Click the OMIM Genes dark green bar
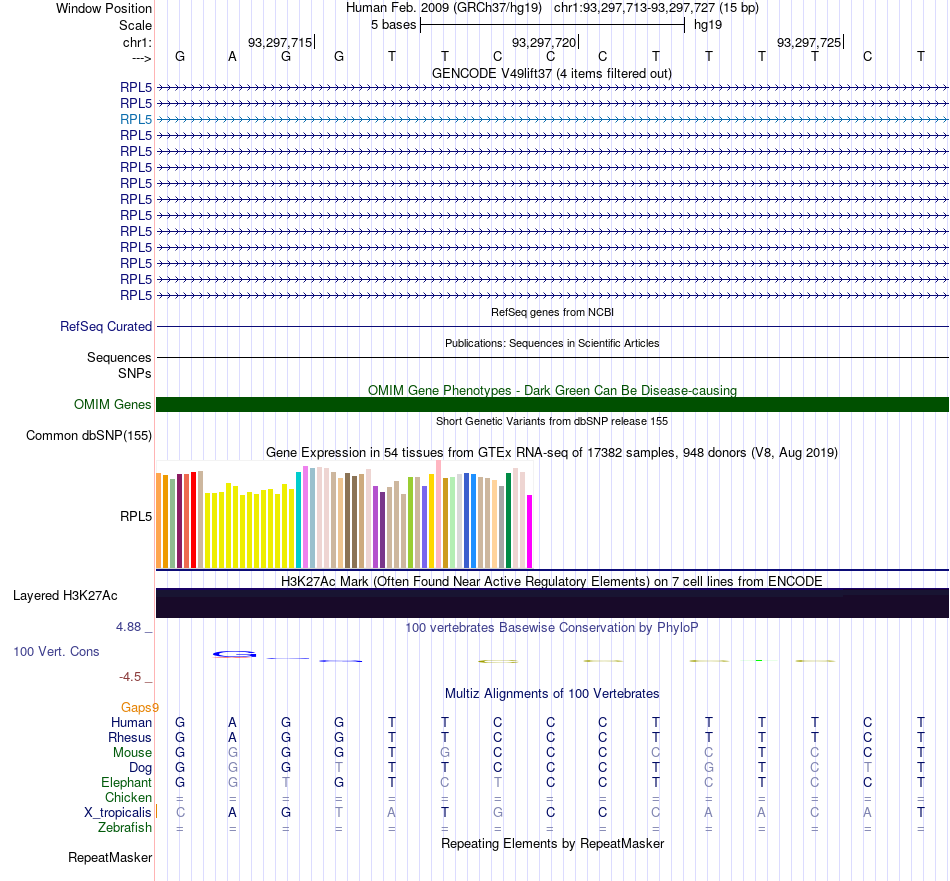Screen dimensions: 950x881 pyautogui.click(x=552, y=405)
